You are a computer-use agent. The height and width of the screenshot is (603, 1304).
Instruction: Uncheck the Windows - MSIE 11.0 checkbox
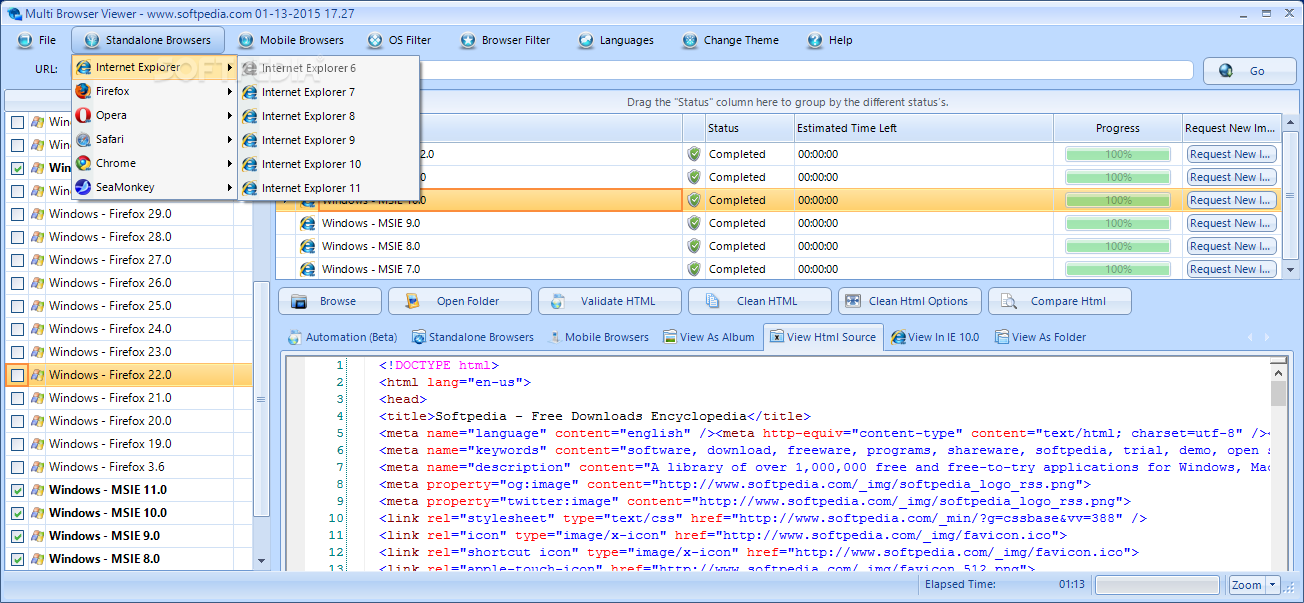(17, 490)
